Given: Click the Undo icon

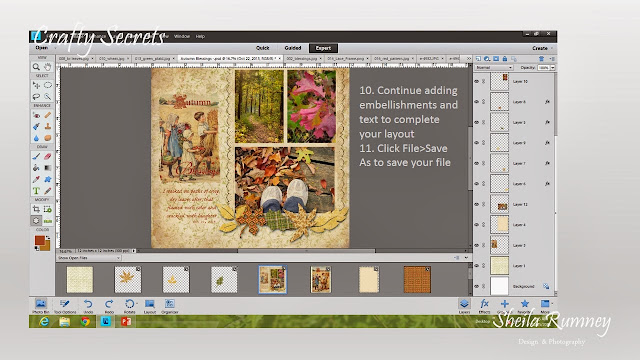Looking at the screenshot, I should (x=88, y=305).
